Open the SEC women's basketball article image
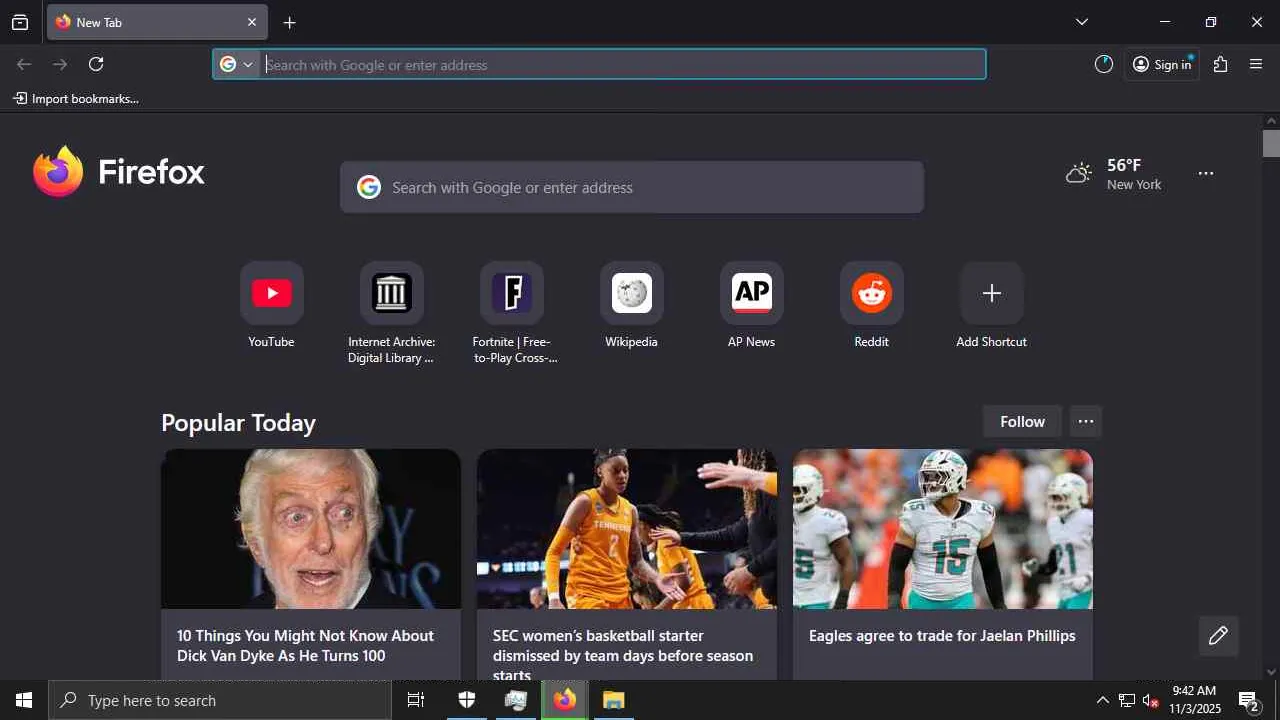This screenshot has width=1280, height=720. click(627, 529)
